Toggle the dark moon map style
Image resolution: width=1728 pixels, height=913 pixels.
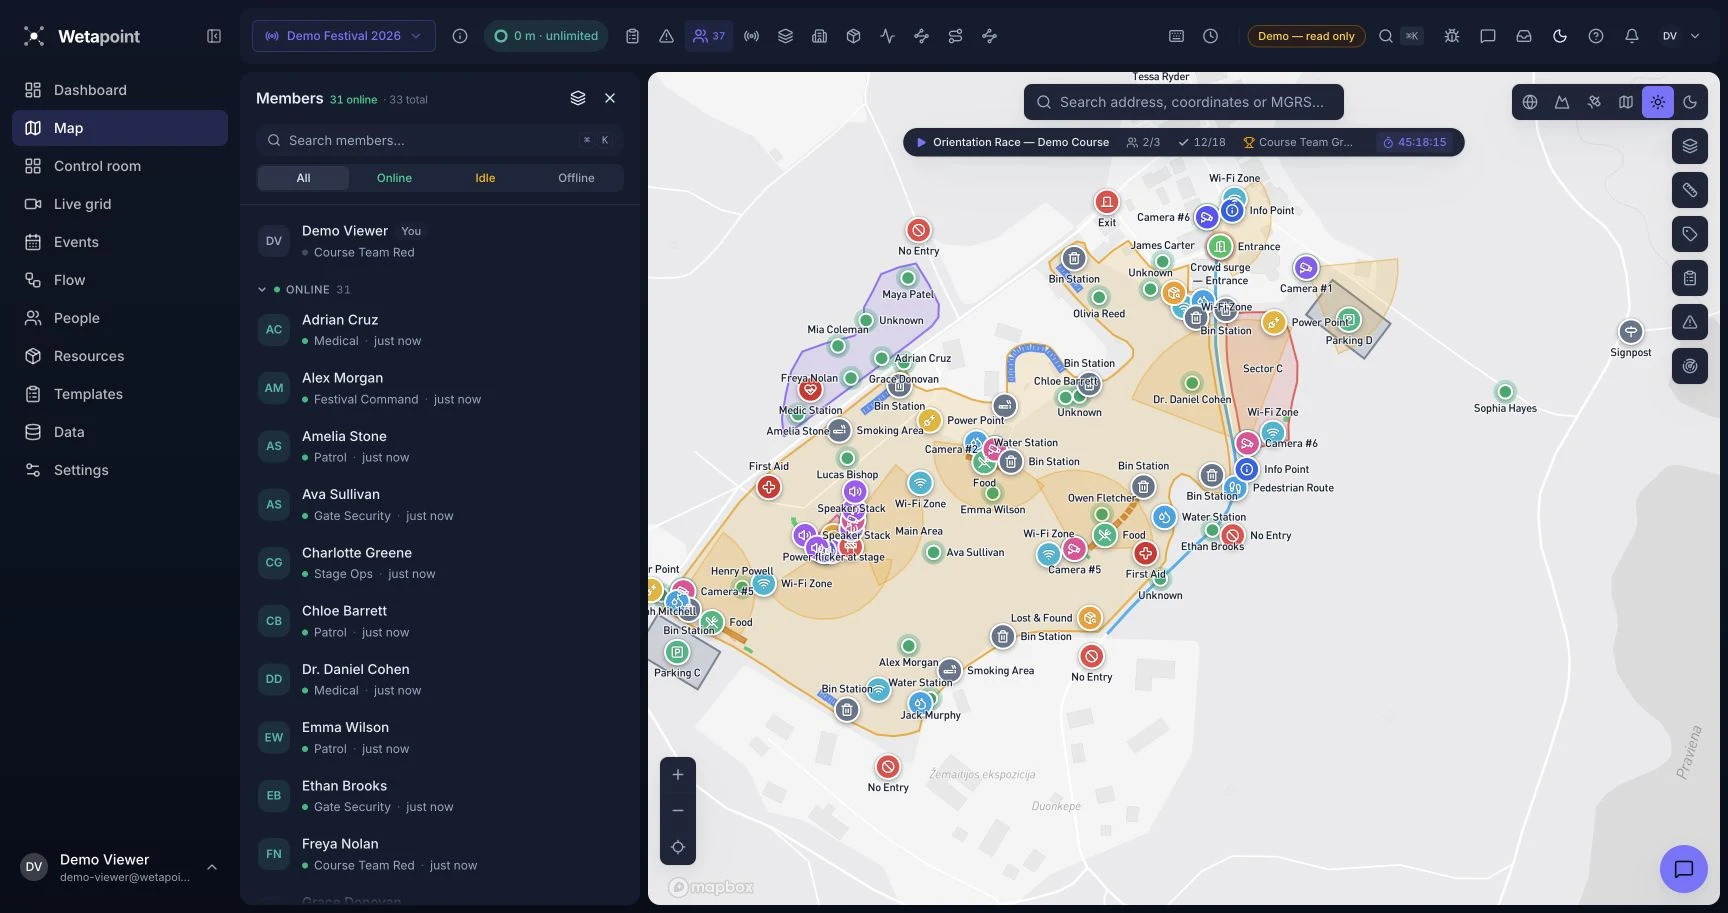(1690, 102)
